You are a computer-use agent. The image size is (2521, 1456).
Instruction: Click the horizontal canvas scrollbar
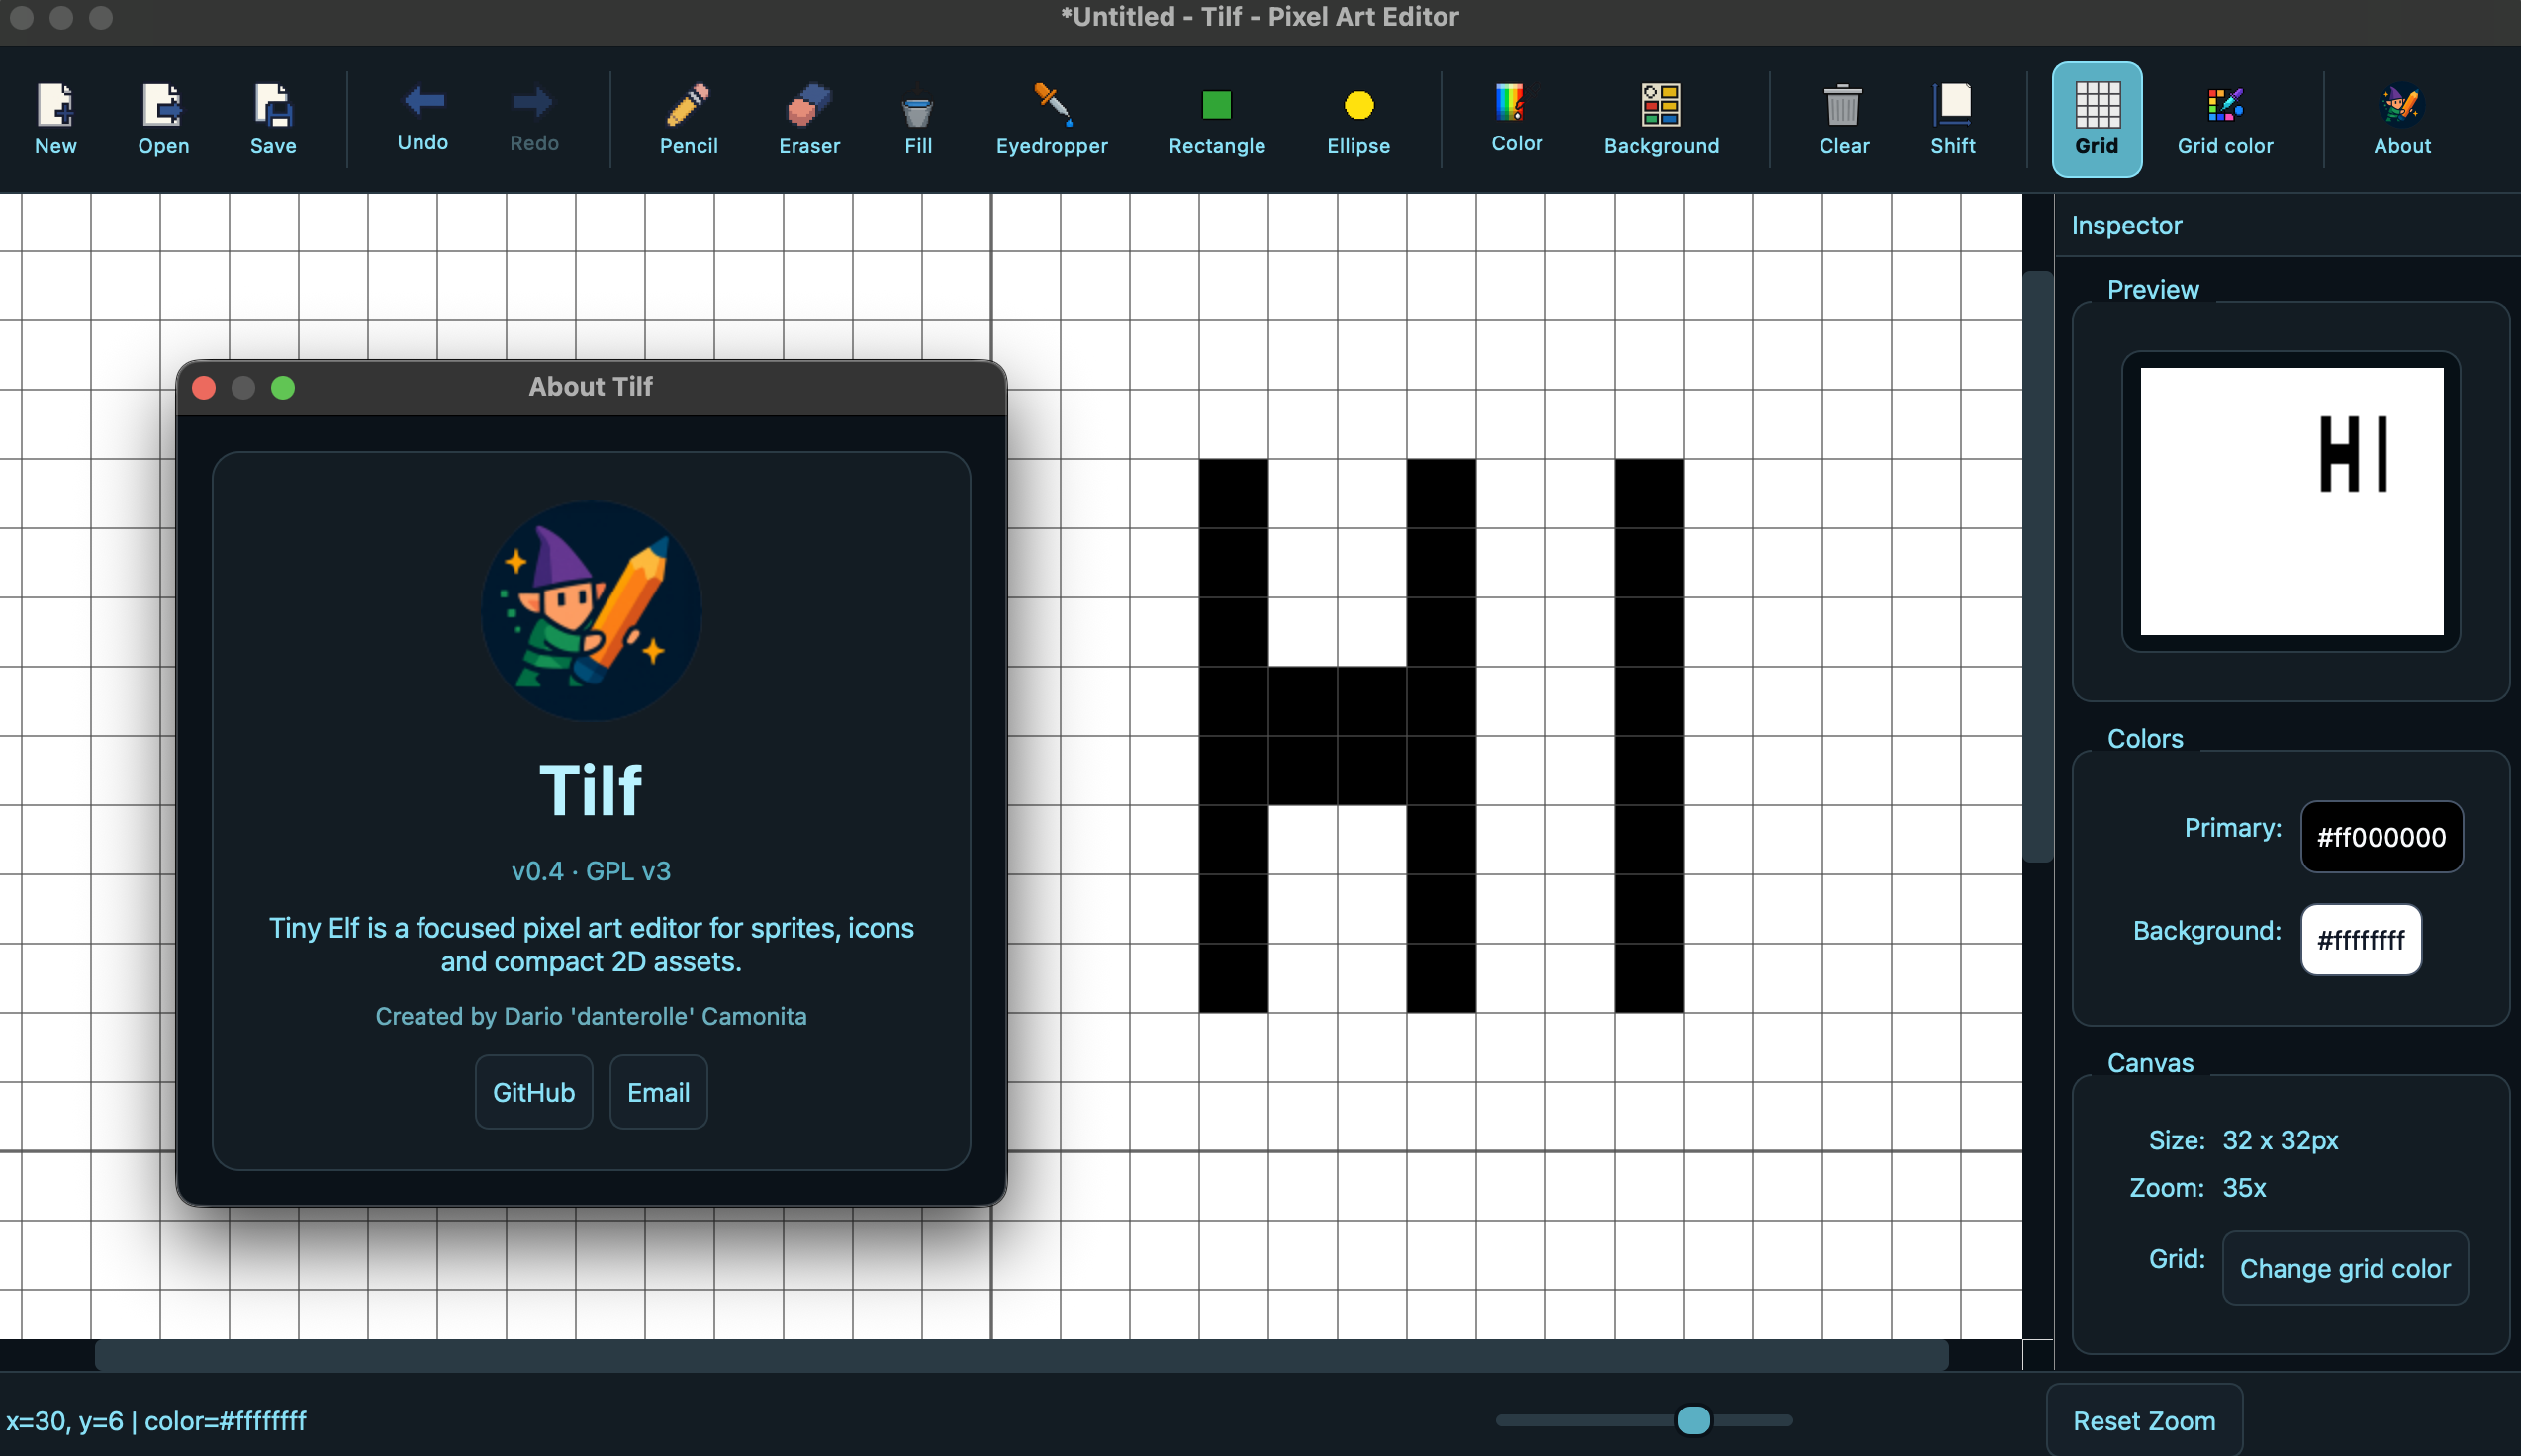pyautogui.click(x=1021, y=1356)
